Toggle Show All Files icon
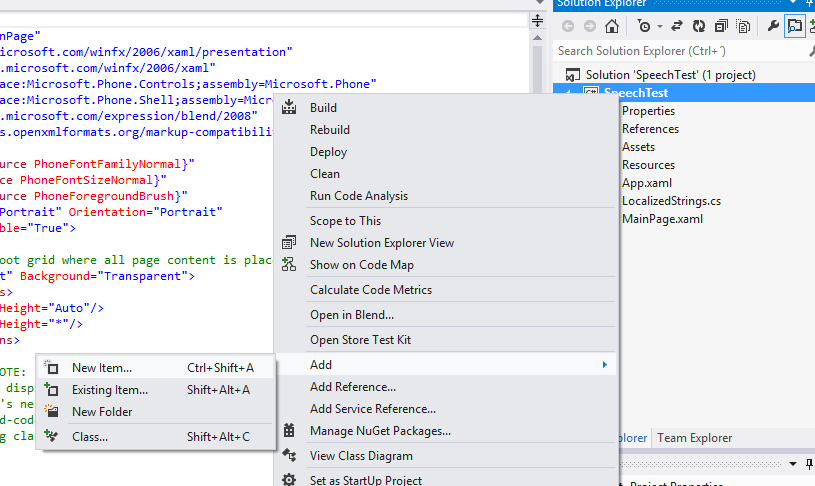 743,26
